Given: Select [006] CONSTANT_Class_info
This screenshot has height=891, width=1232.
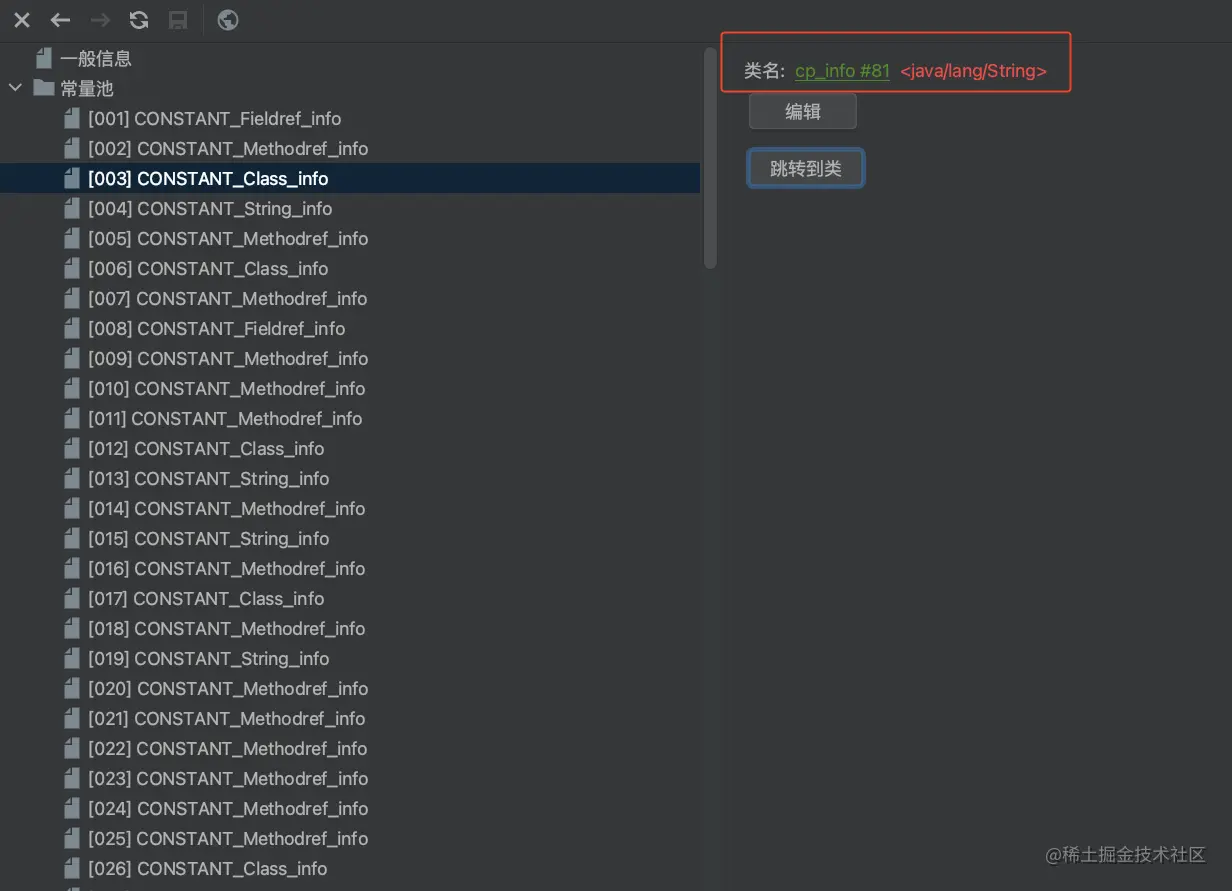Looking at the screenshot, I should 350,268.
